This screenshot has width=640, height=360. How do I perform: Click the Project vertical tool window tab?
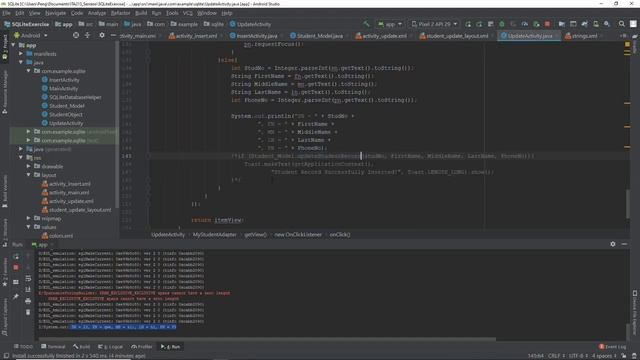click(x=5, y=48)
